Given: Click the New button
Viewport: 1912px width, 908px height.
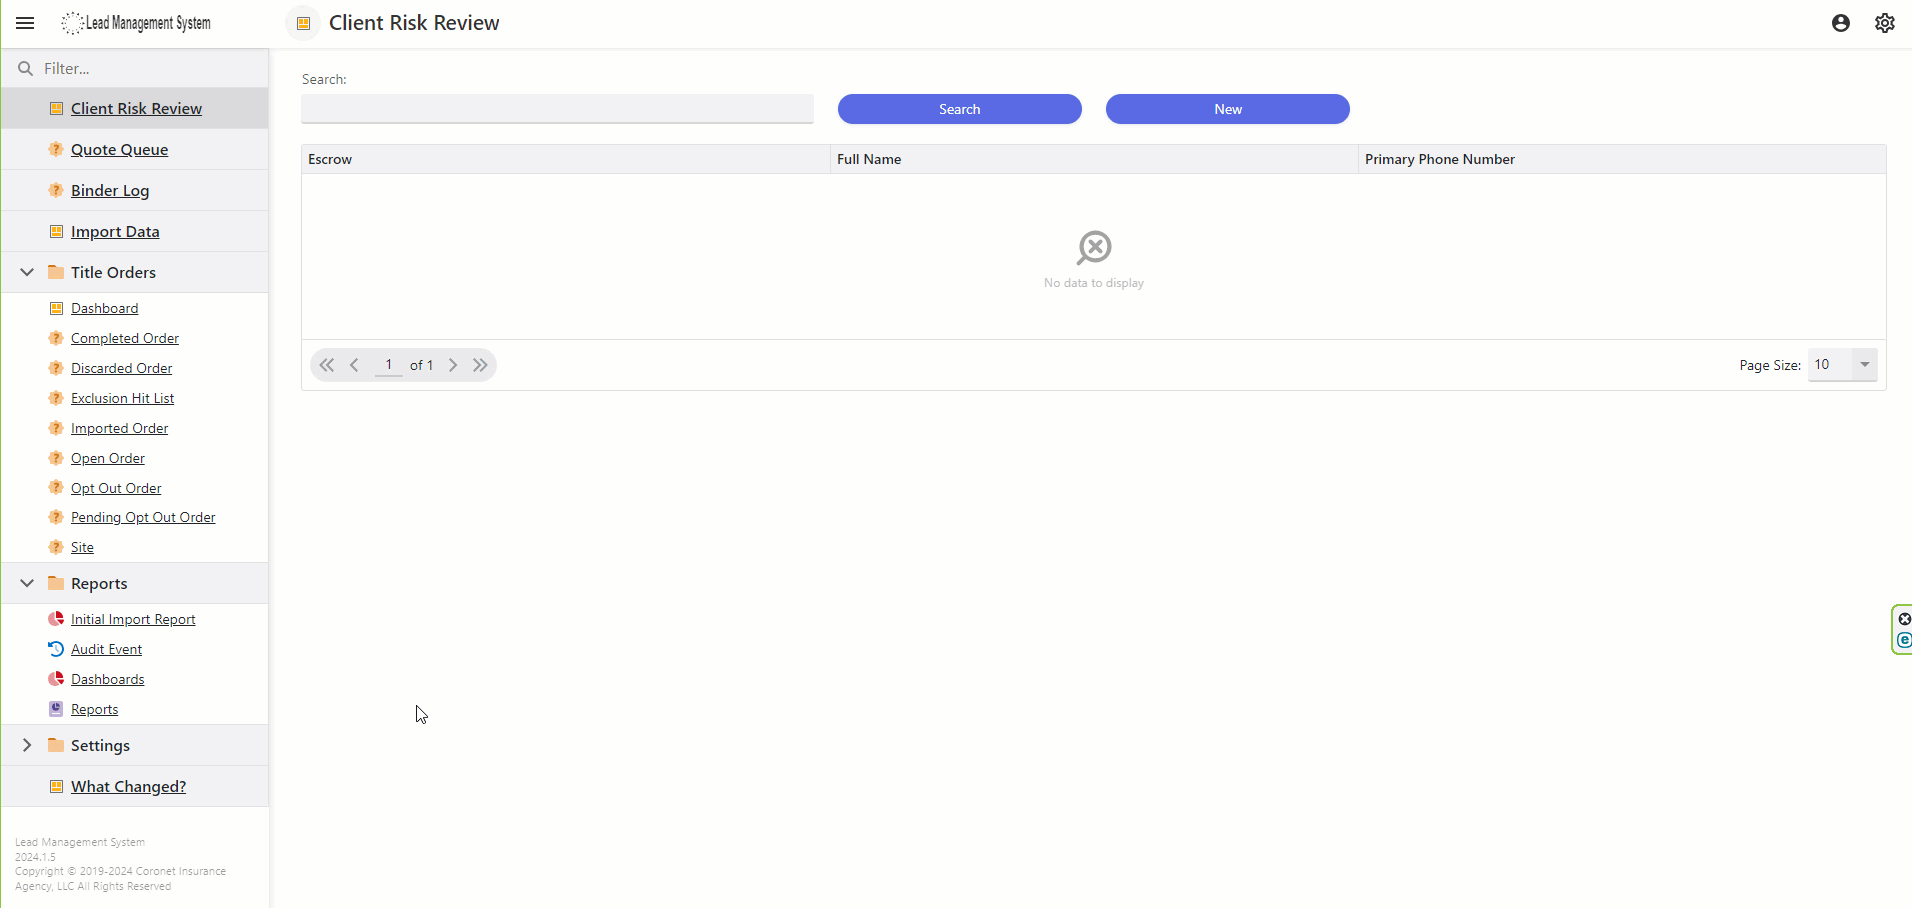Looking at the screenshot, I should tap(1227, 109).
